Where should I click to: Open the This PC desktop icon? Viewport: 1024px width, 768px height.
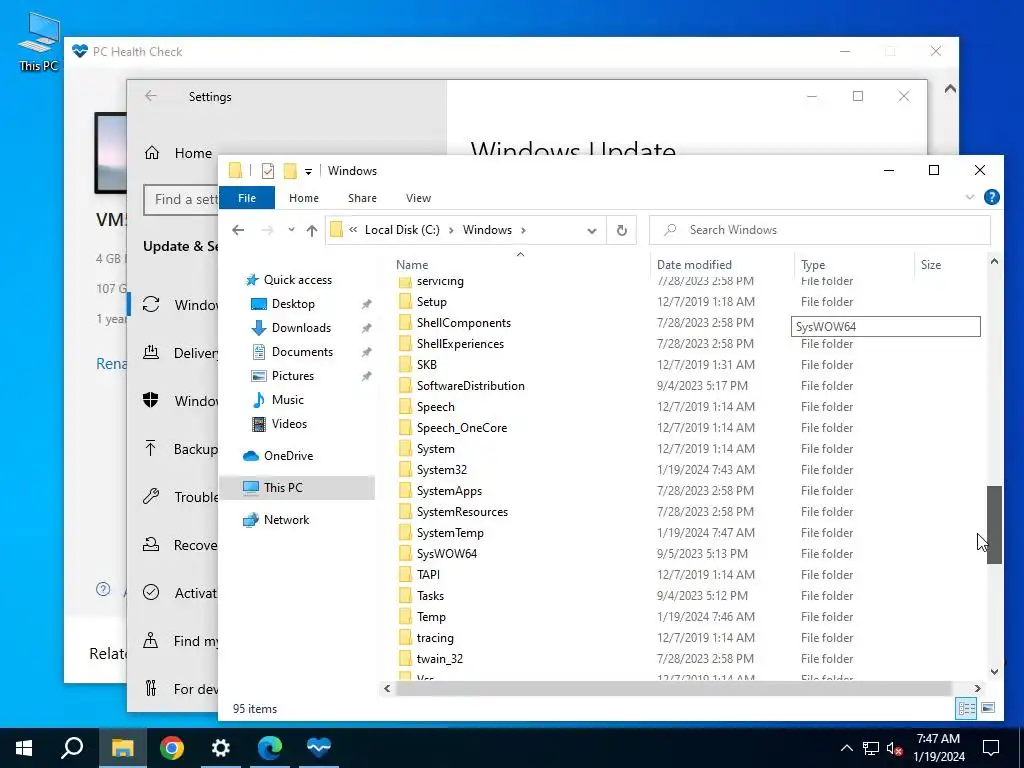coord(38,40)
